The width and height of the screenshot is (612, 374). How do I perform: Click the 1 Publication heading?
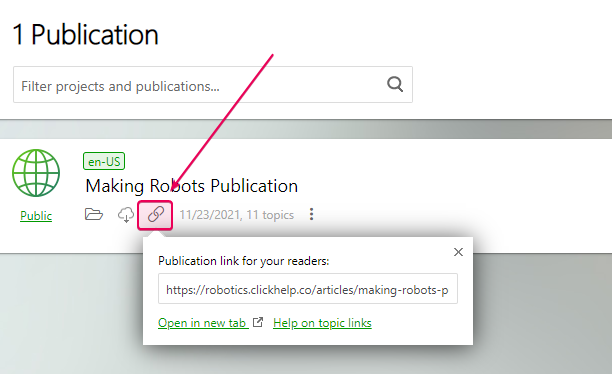(x=85, y=35)
